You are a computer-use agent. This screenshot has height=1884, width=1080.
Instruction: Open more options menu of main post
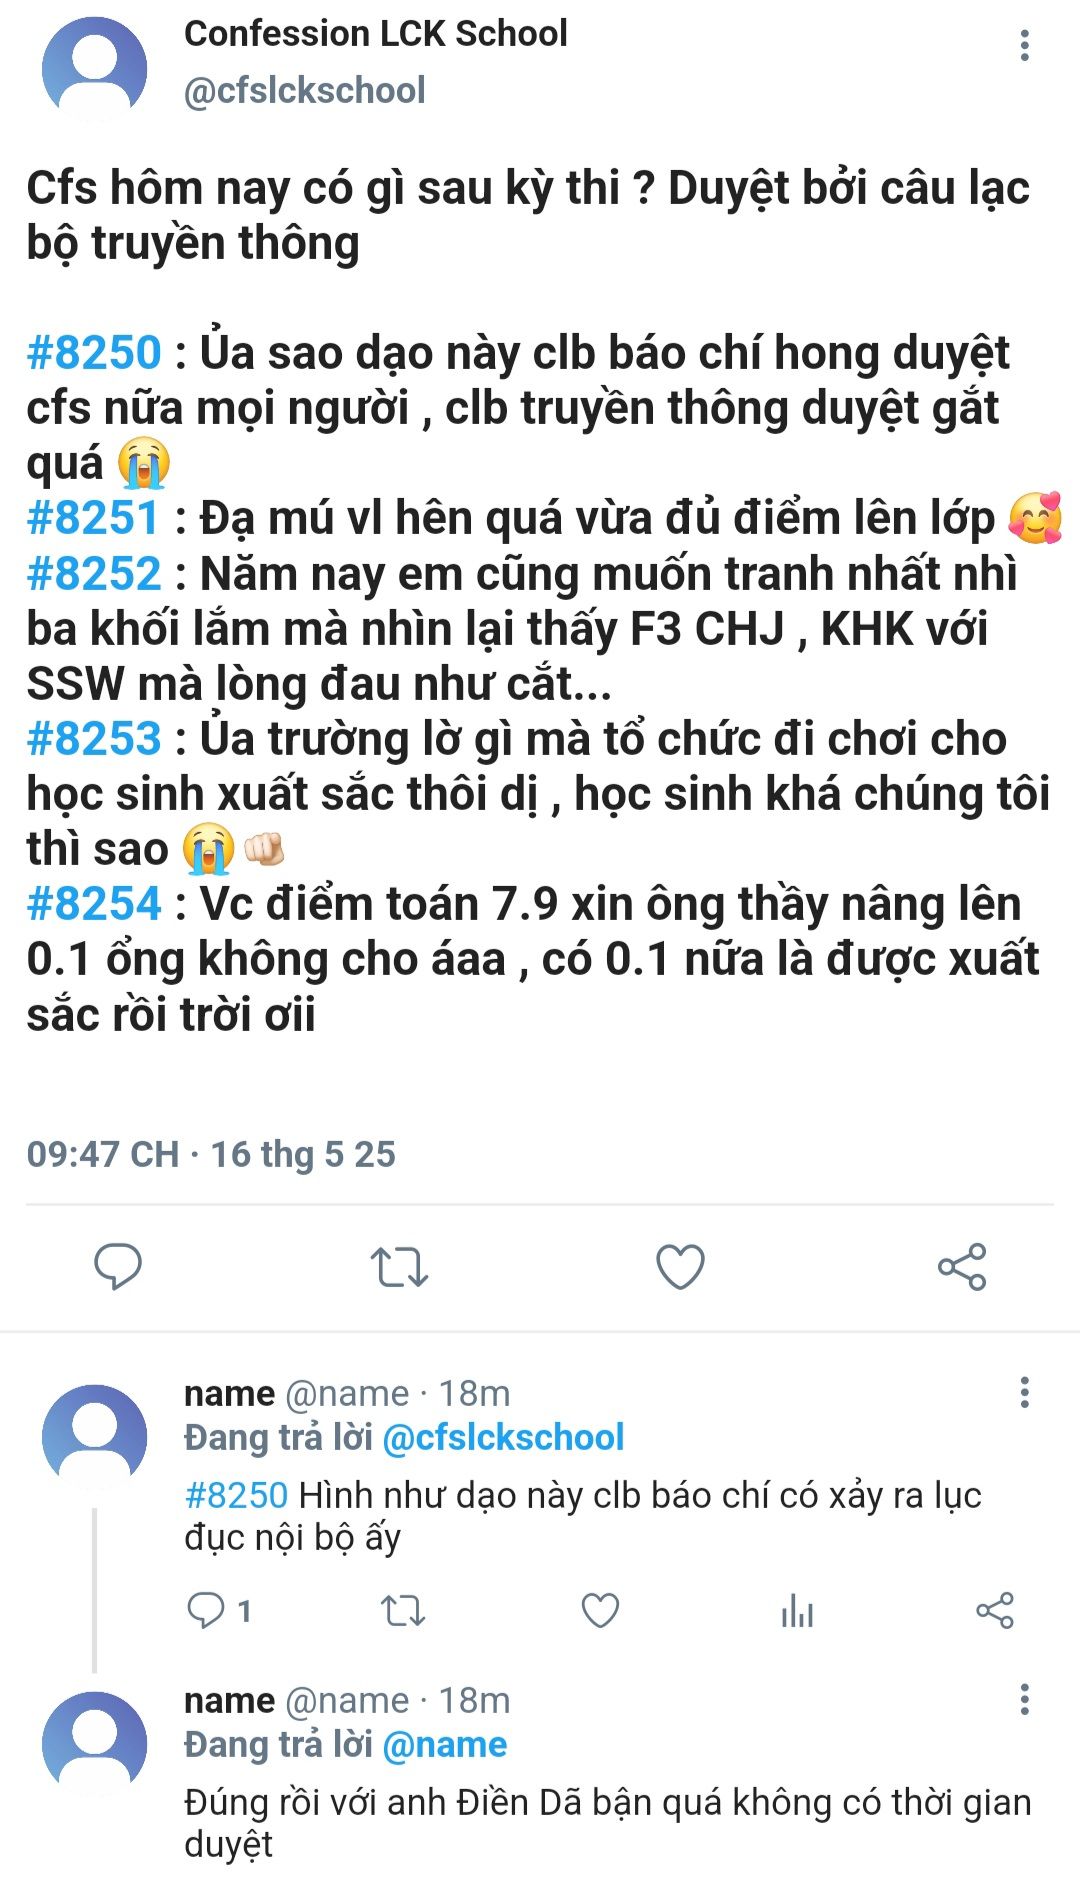pos(1024,45)
